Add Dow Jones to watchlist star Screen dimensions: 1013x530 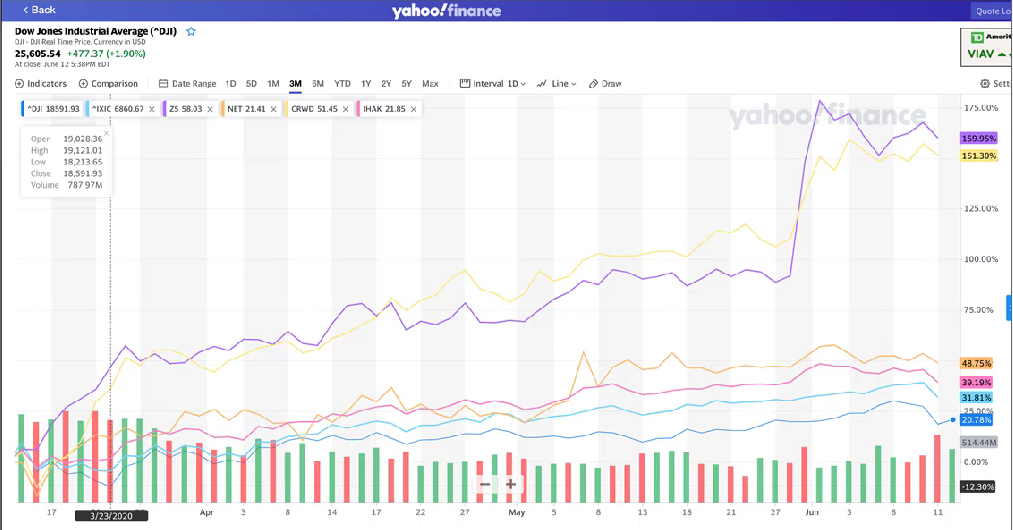[x=191, y=32]
